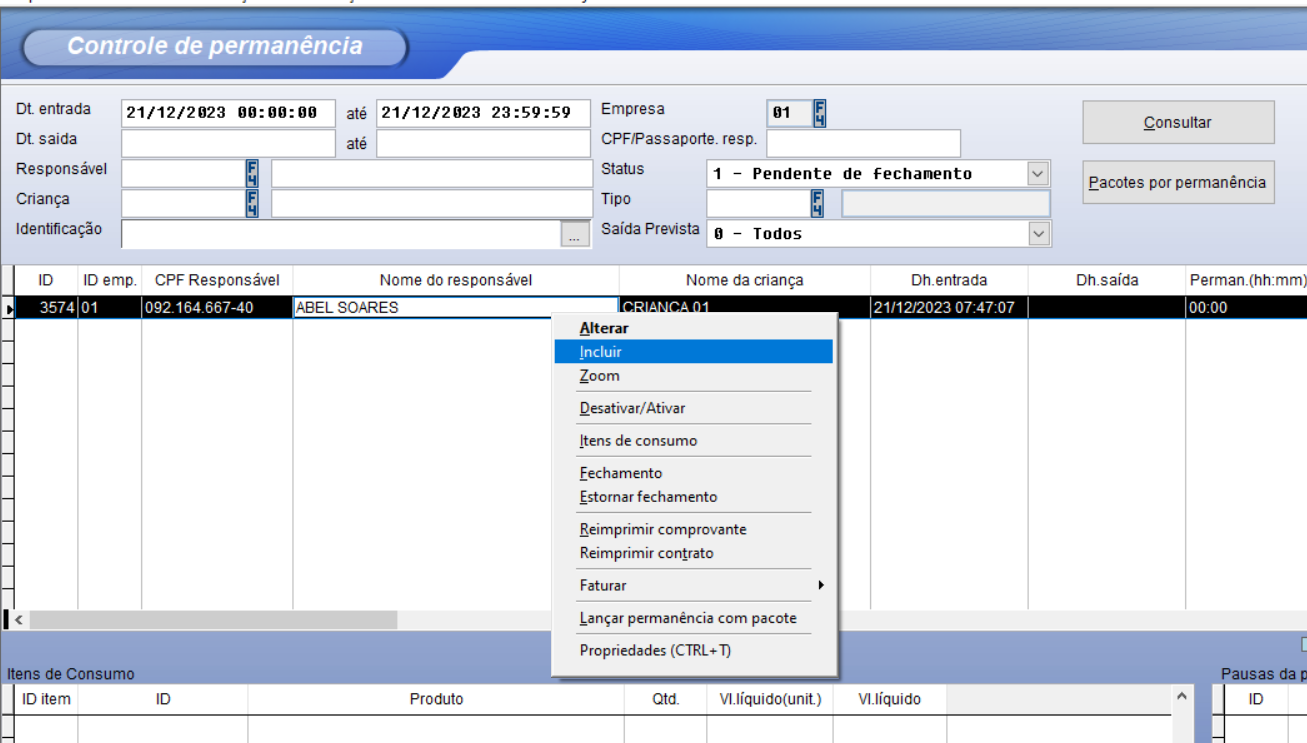Screen dimensions: 1307x743
Task: Click the Dh.entrada column header
Action: point(948,280)
